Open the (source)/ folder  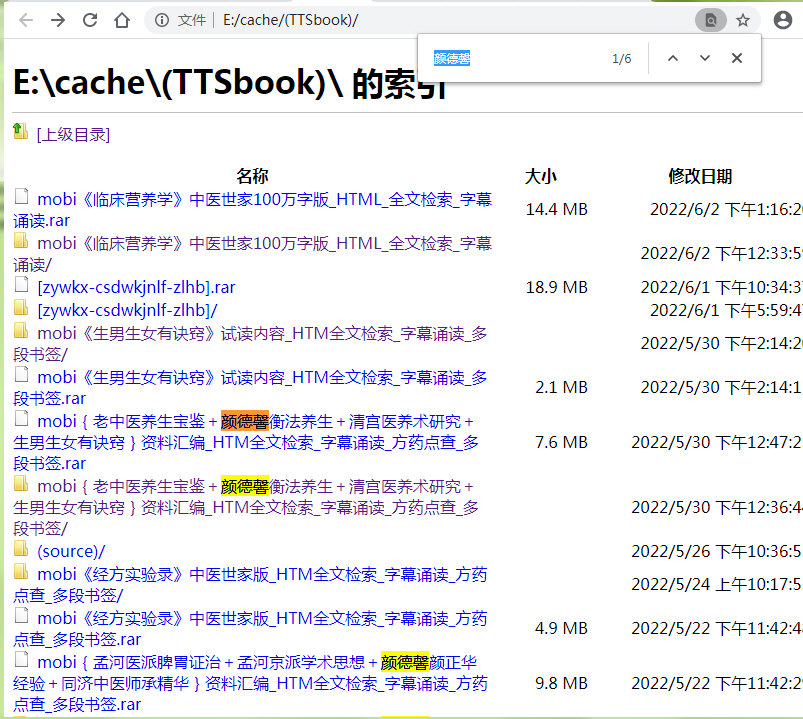click(71, 551)
